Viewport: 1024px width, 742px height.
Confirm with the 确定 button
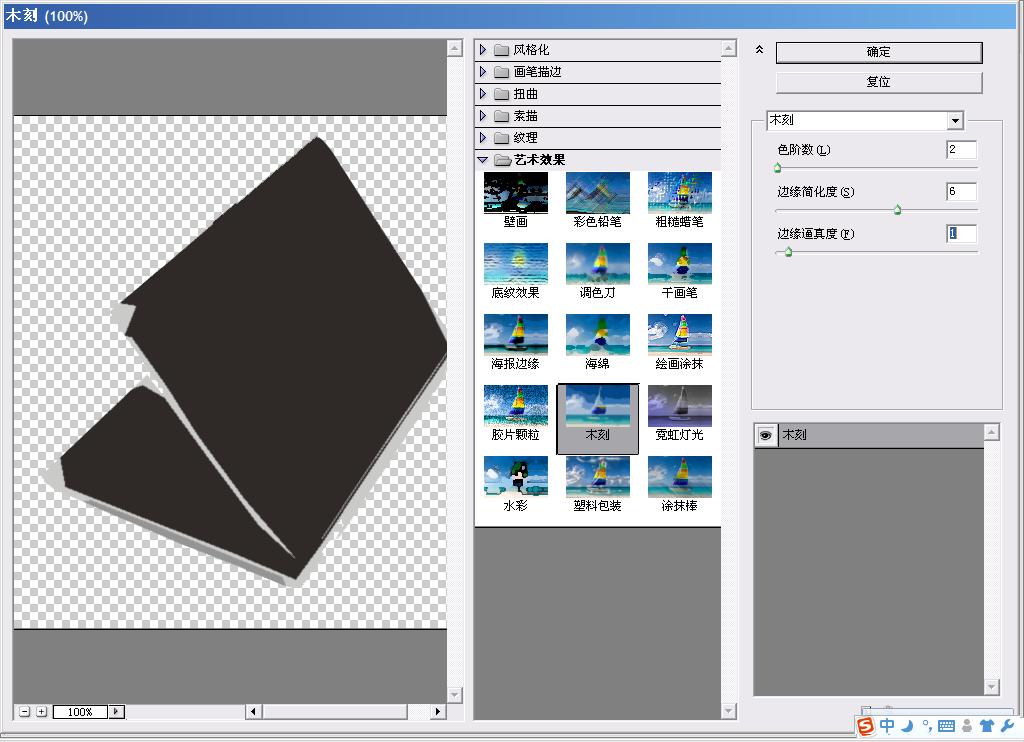pyautogui.click(x=878, y=52)
